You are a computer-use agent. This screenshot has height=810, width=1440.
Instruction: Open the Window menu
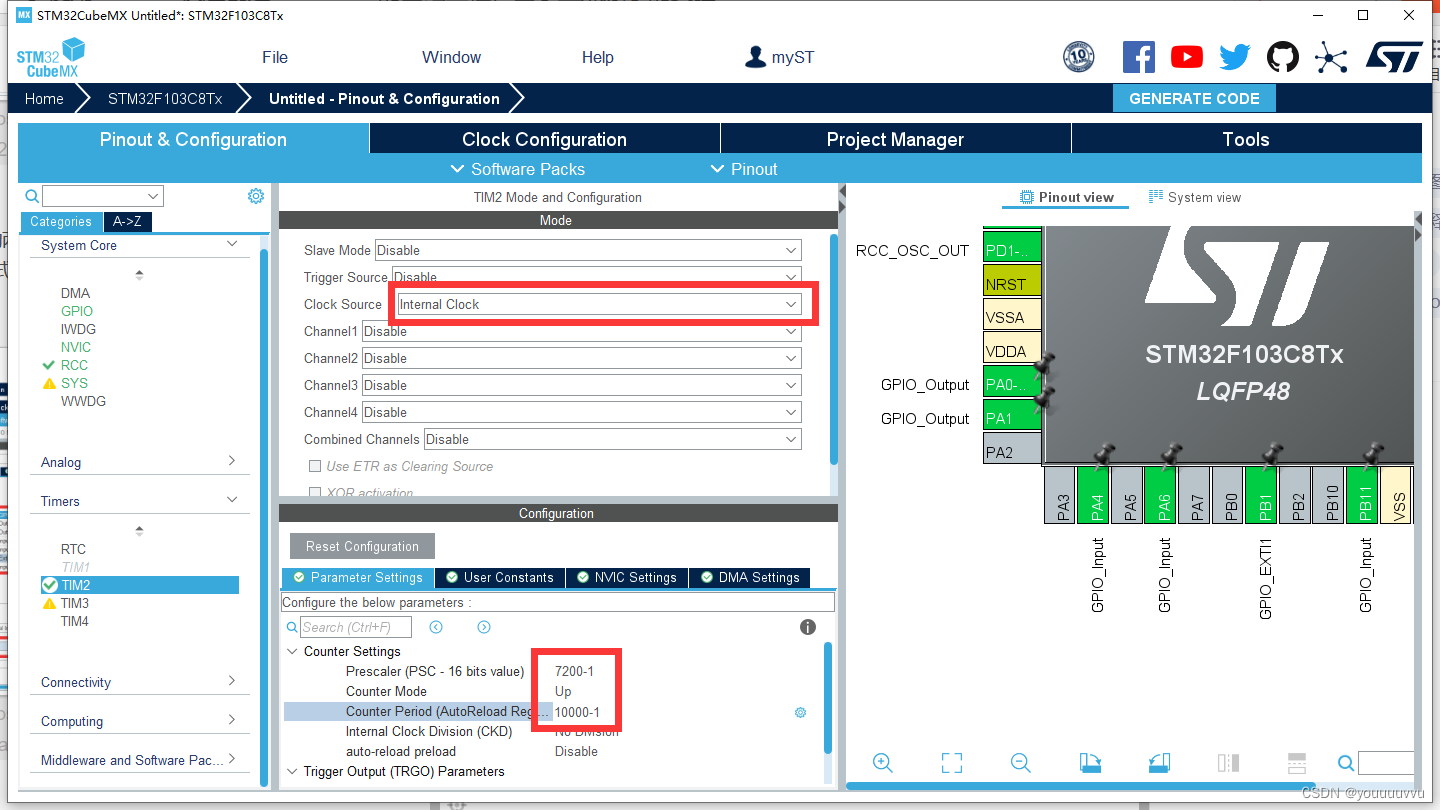451,57
